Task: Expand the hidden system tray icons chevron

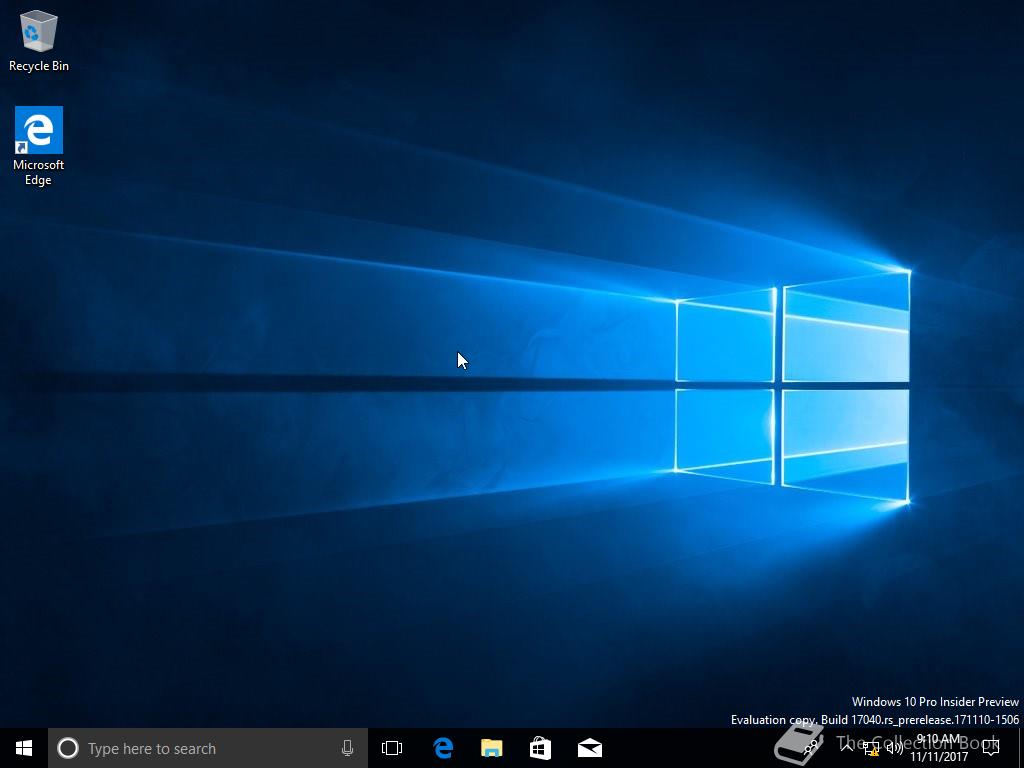Action: [x=847, y=748]
